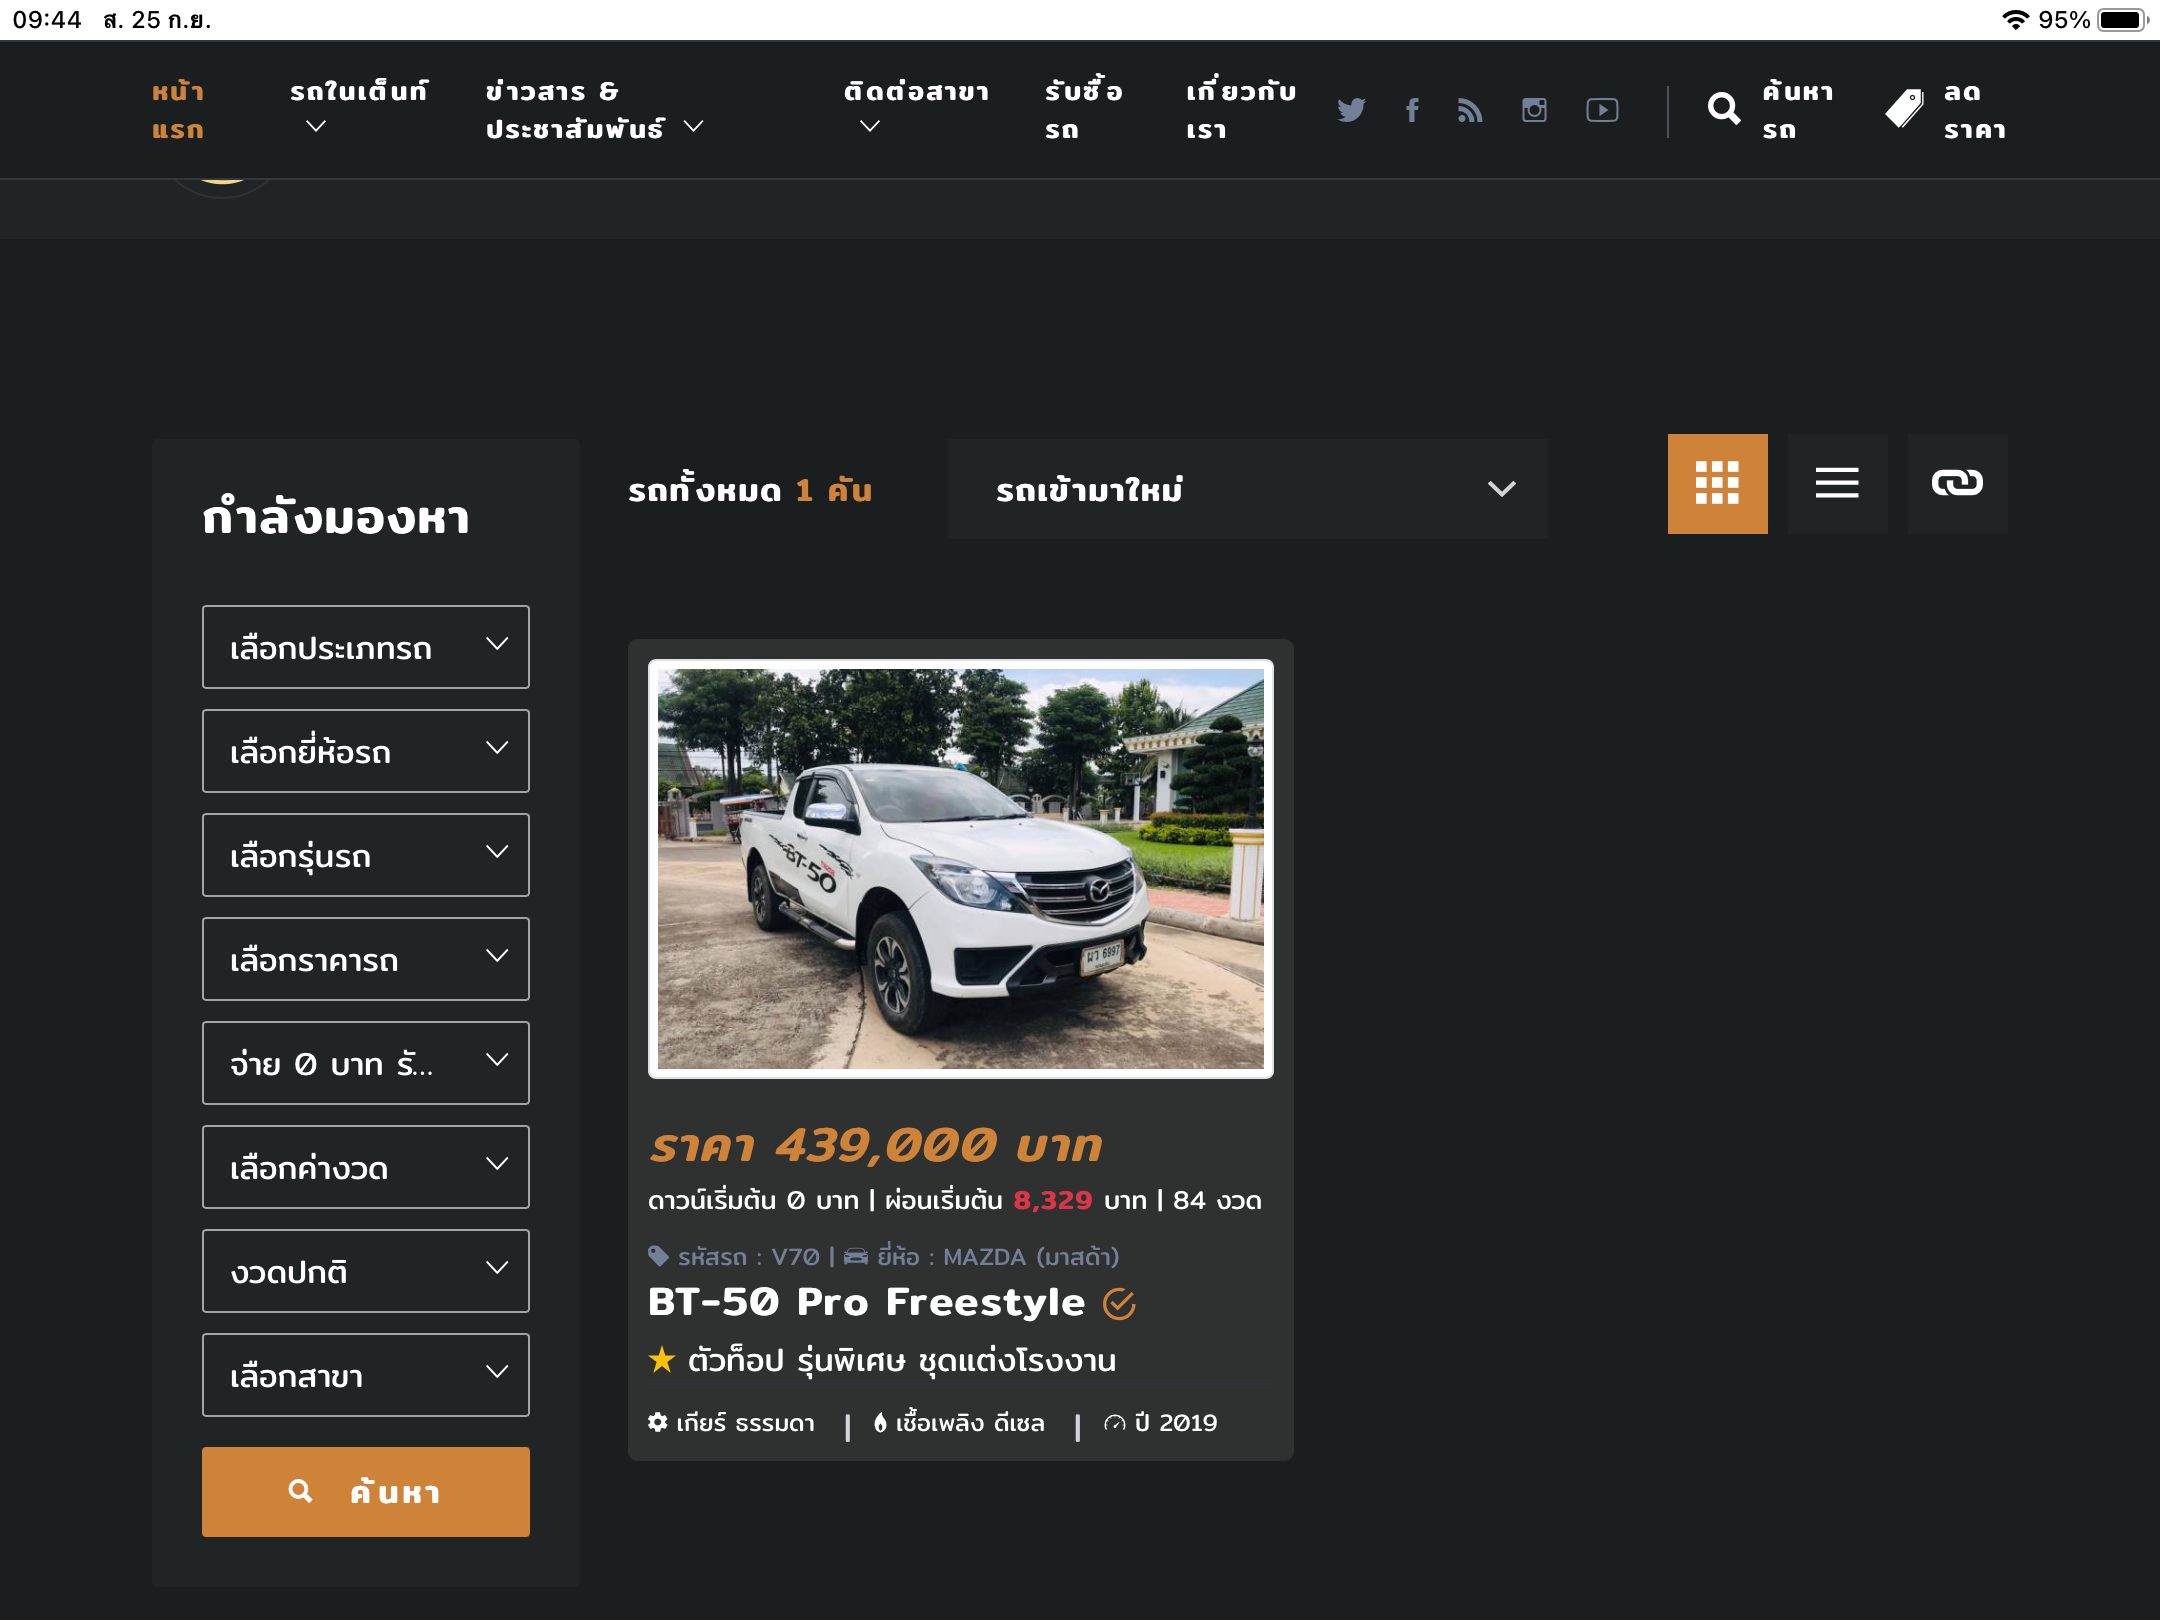This screenshot has height=1620, width=2160.
Task: Open the YouTube icon link
Action: coord(1602,110)
